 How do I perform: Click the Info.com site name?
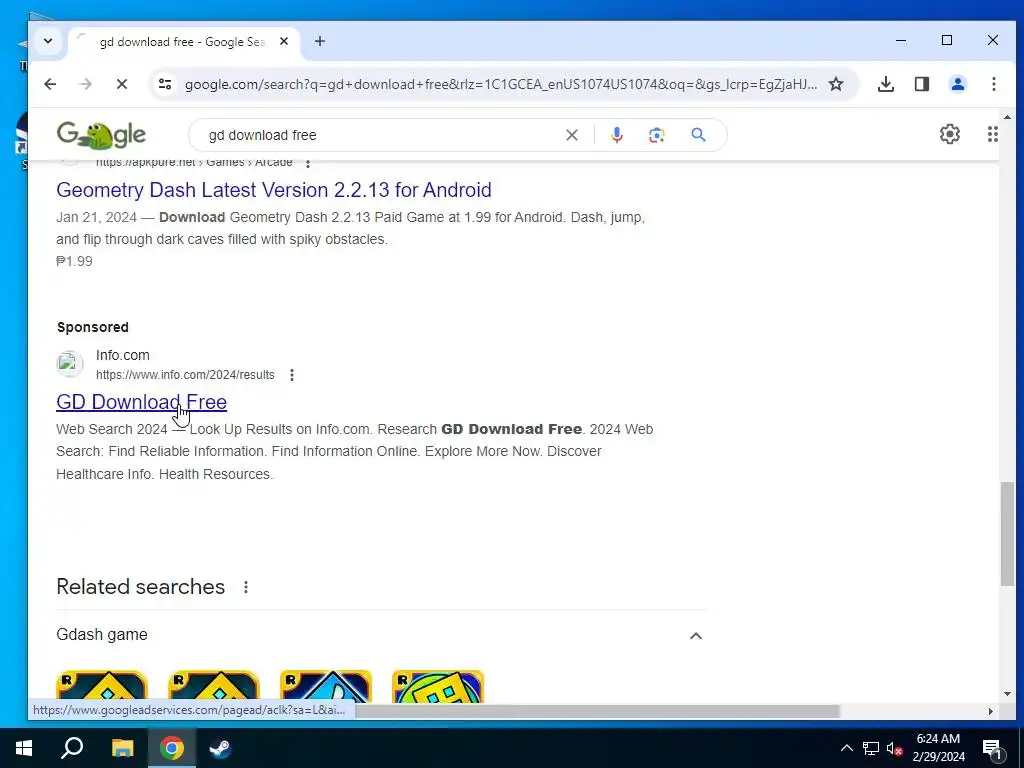123,355
